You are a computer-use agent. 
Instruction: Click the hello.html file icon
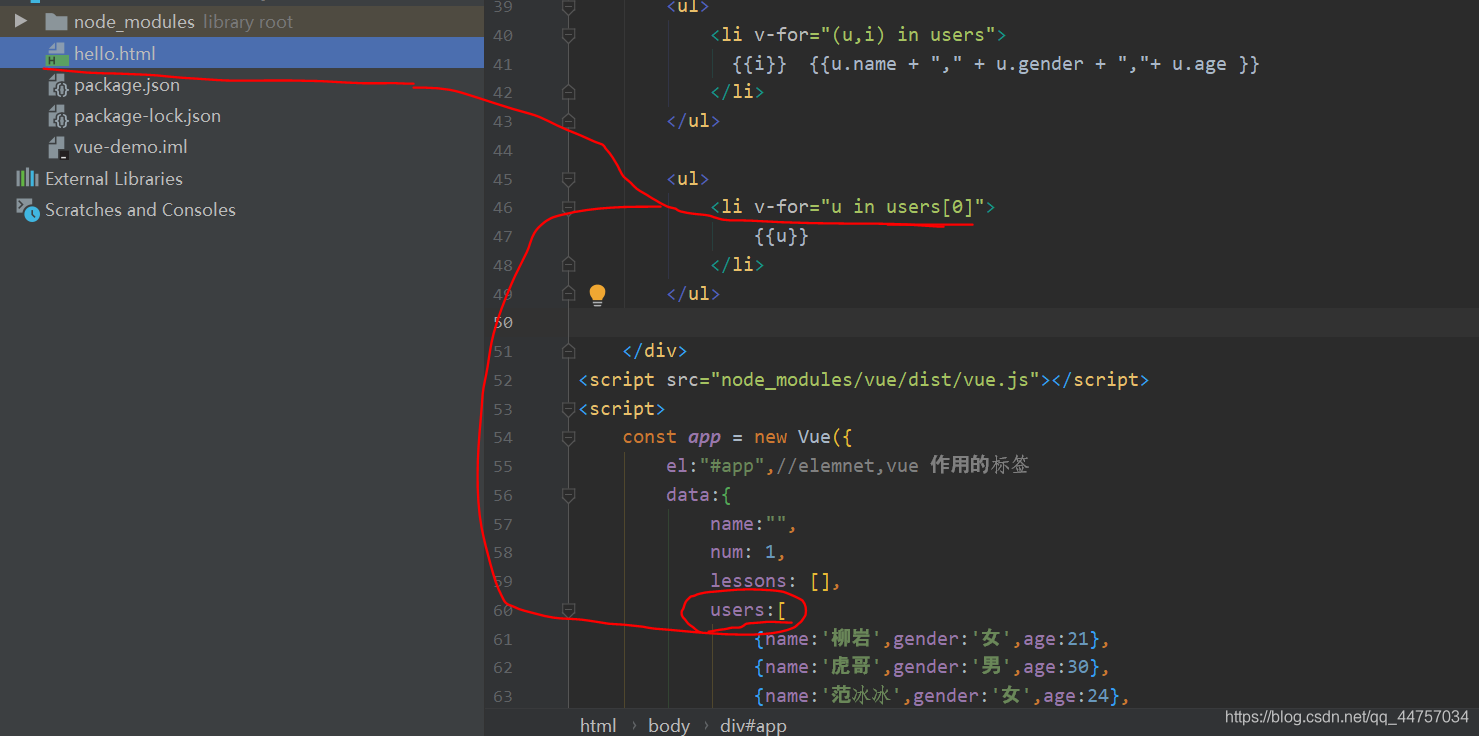tap(56, 54)
